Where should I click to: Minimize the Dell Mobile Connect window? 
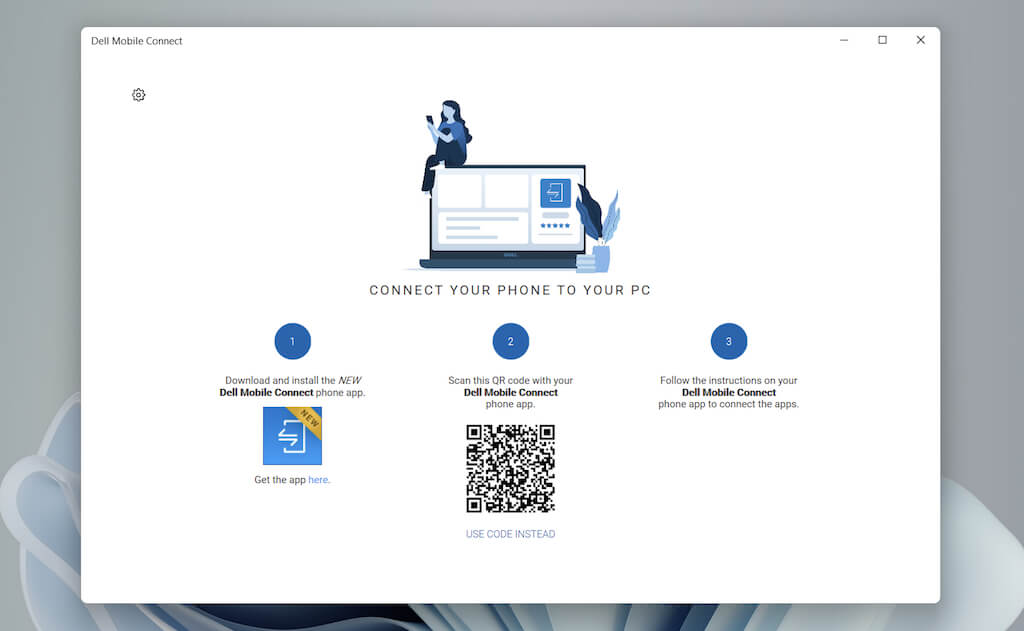tap(844, 40)
